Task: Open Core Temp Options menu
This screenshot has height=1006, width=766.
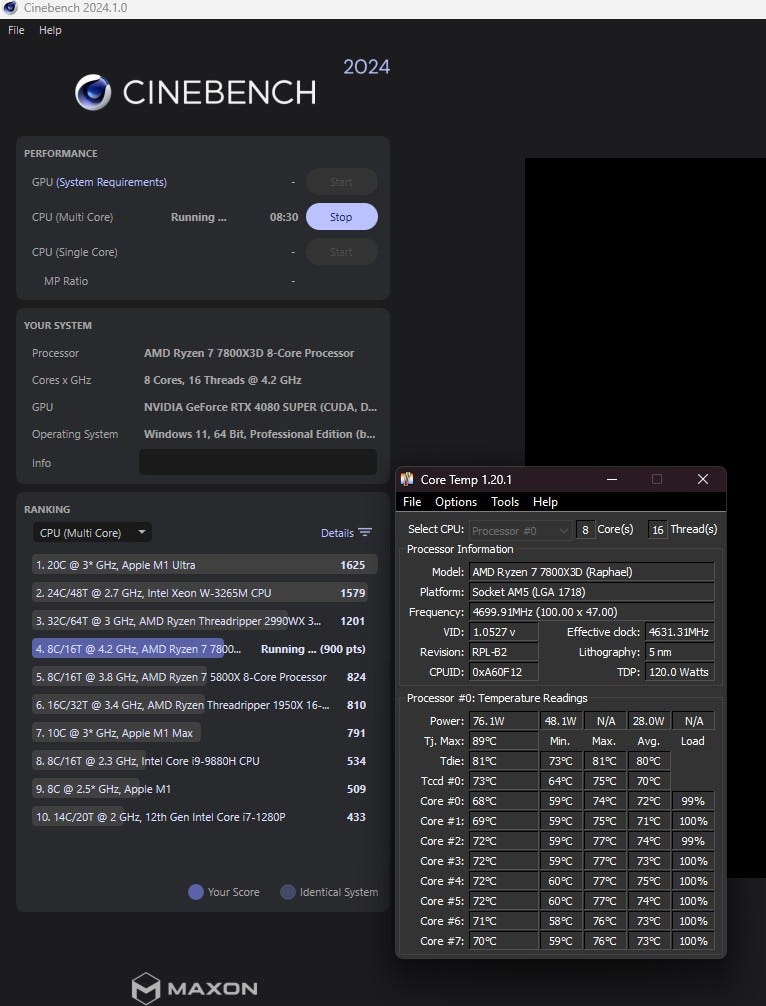Action: pyautogui.click(x=456, y=502)
